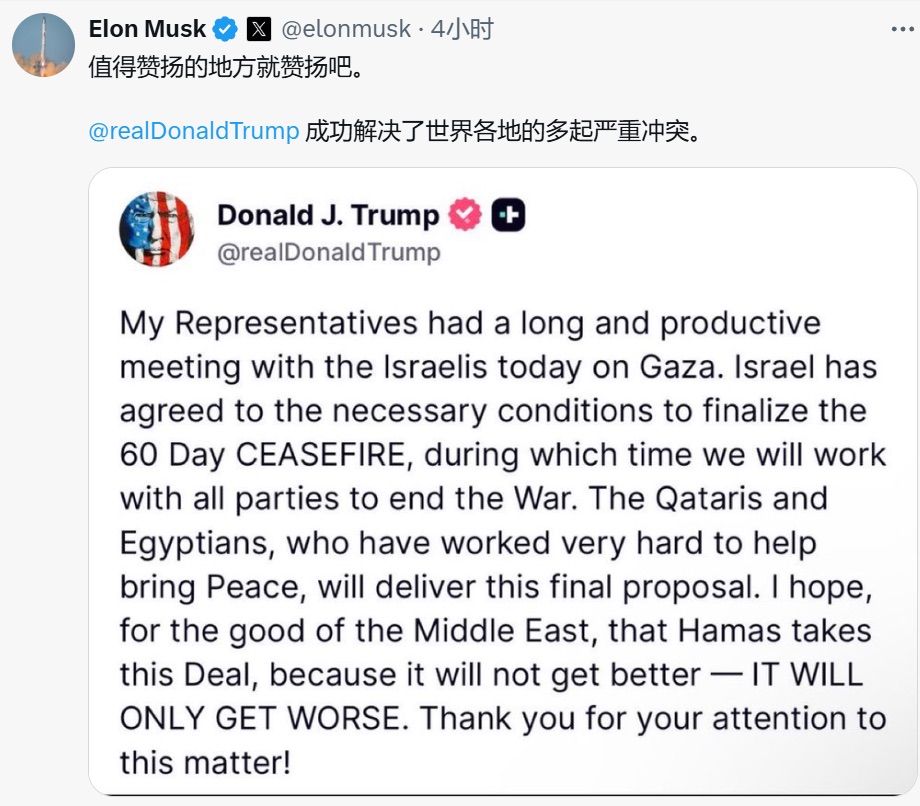Click the black plus badge icon
This screenshot has height=806, width=920.
pyautogui.click(x=508, y=215)
